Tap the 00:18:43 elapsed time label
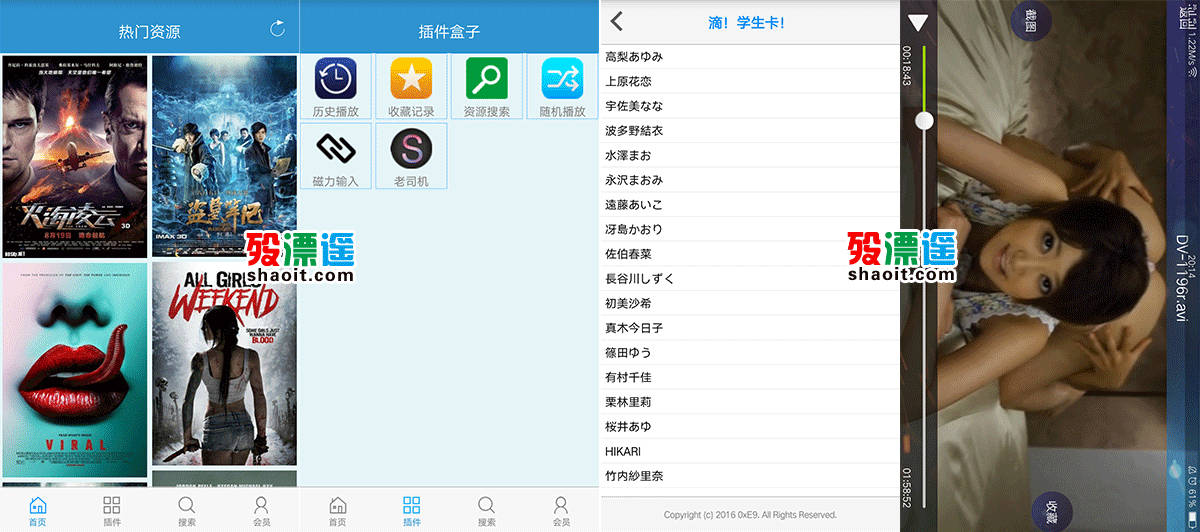Viewport: 1200px width, 532px height. pos(906,64)
